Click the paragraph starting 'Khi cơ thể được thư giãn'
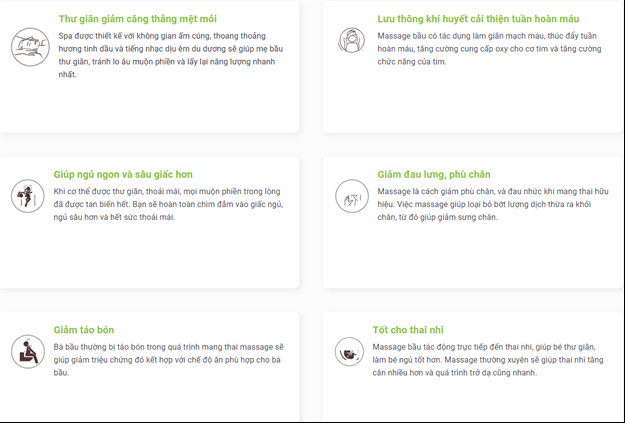Viewport: 625px width, 423px height. tap(165, 203)
